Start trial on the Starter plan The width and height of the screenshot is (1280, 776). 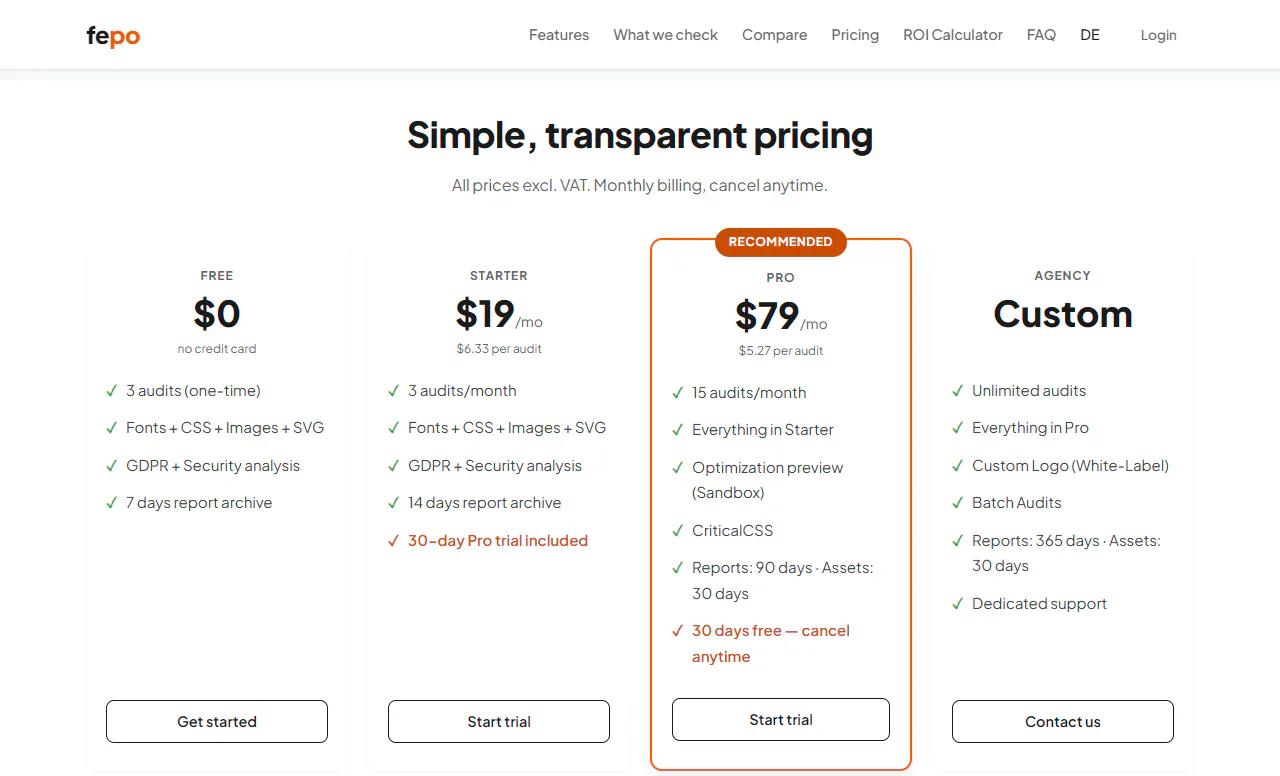coord(499,722)
